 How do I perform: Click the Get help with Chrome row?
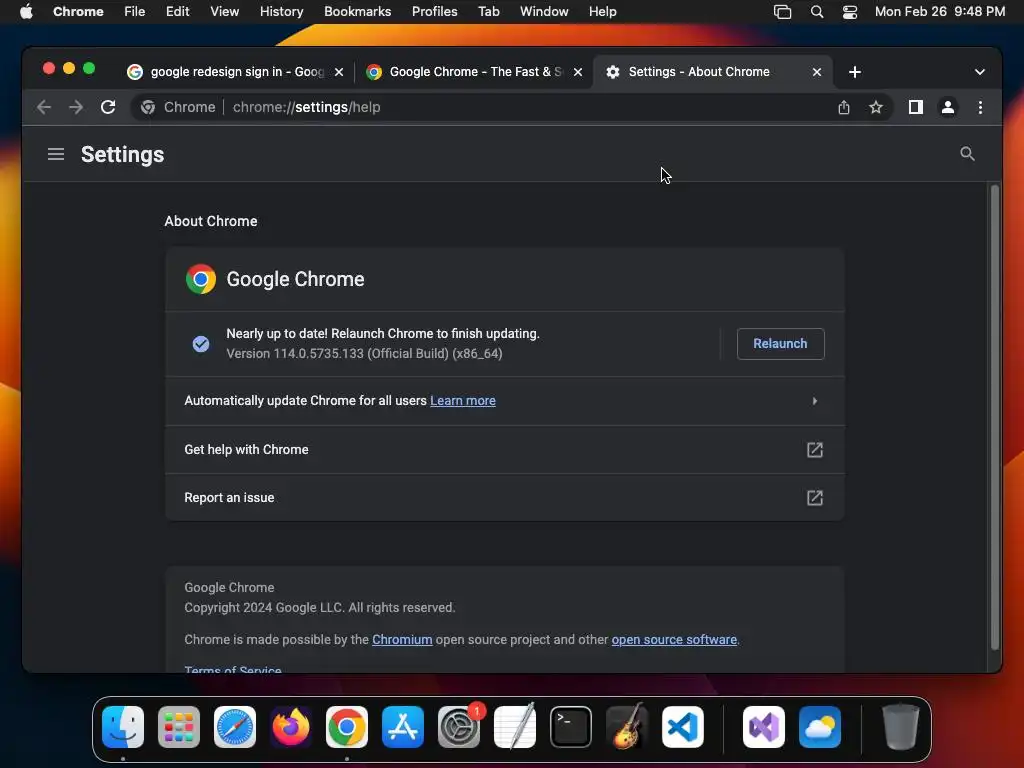(x=504, y=449)
